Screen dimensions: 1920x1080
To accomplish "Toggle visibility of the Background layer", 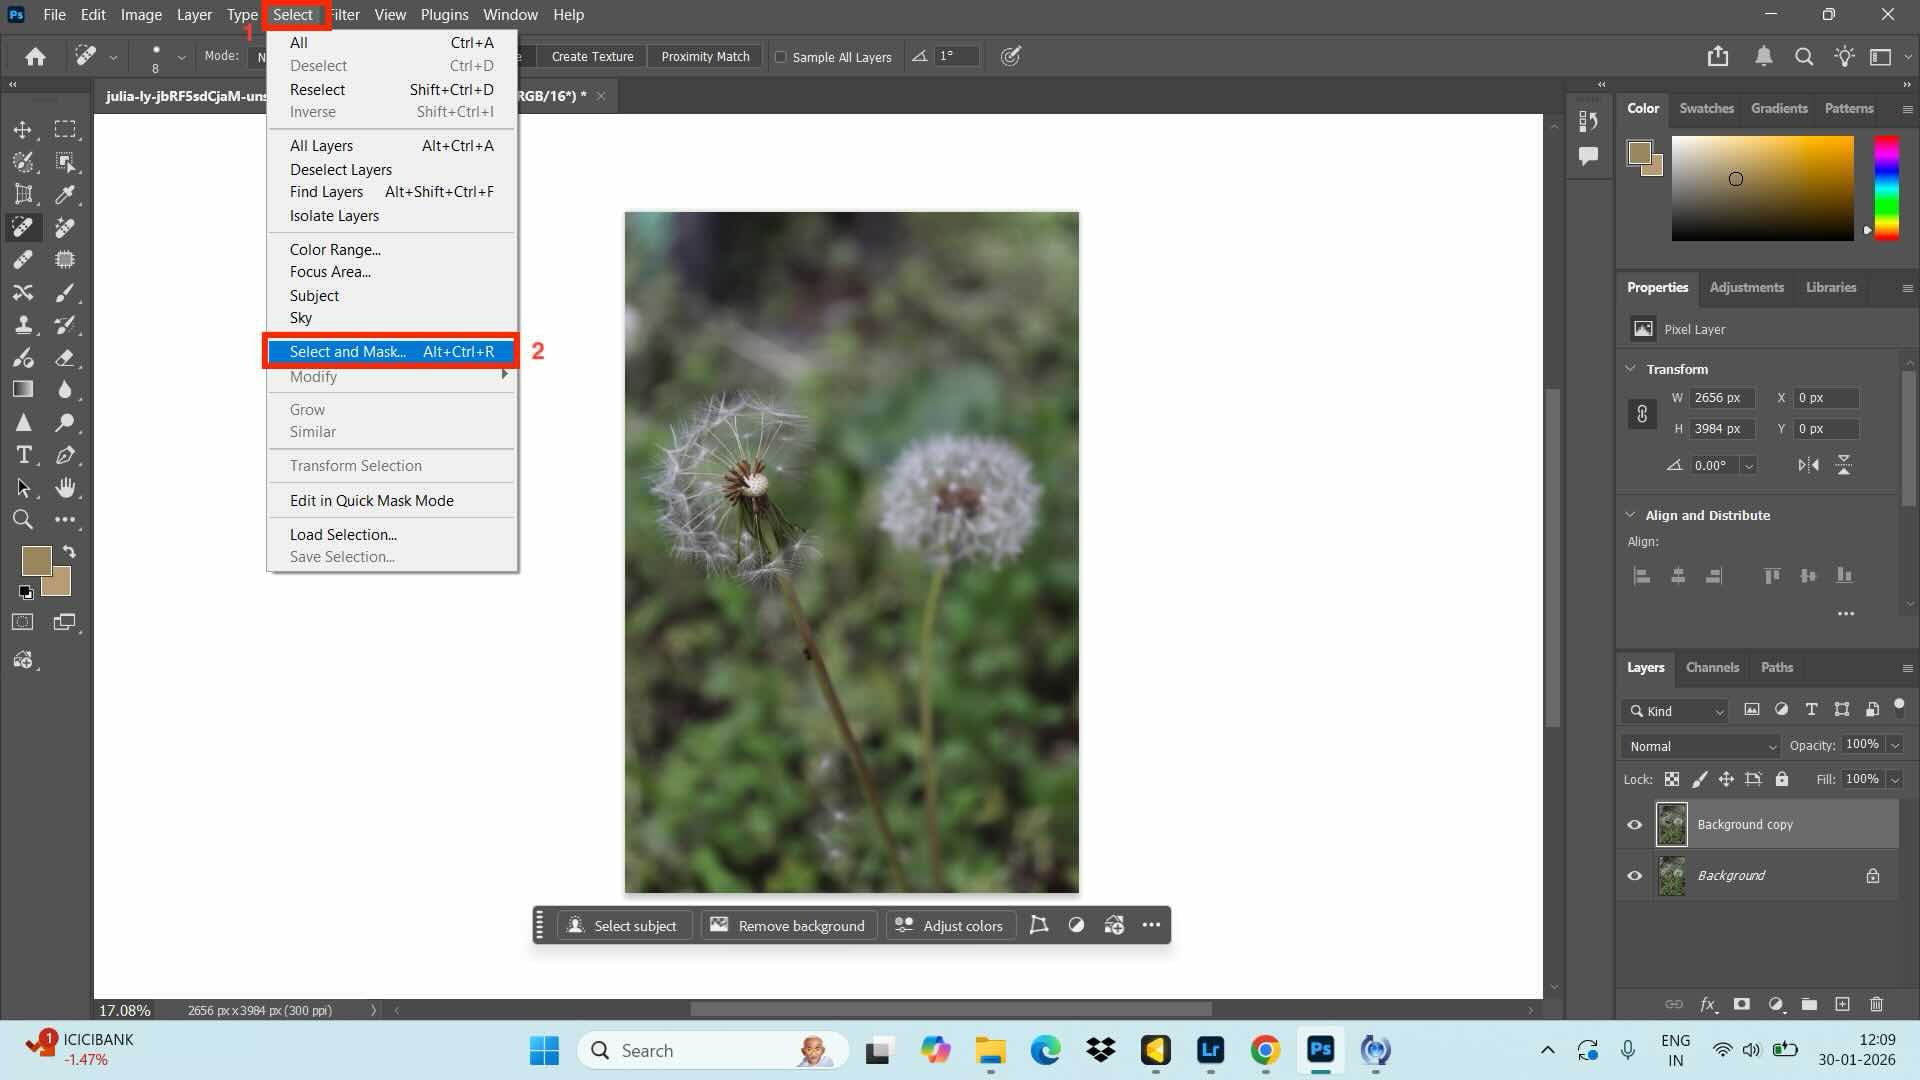I will 1635,875.
